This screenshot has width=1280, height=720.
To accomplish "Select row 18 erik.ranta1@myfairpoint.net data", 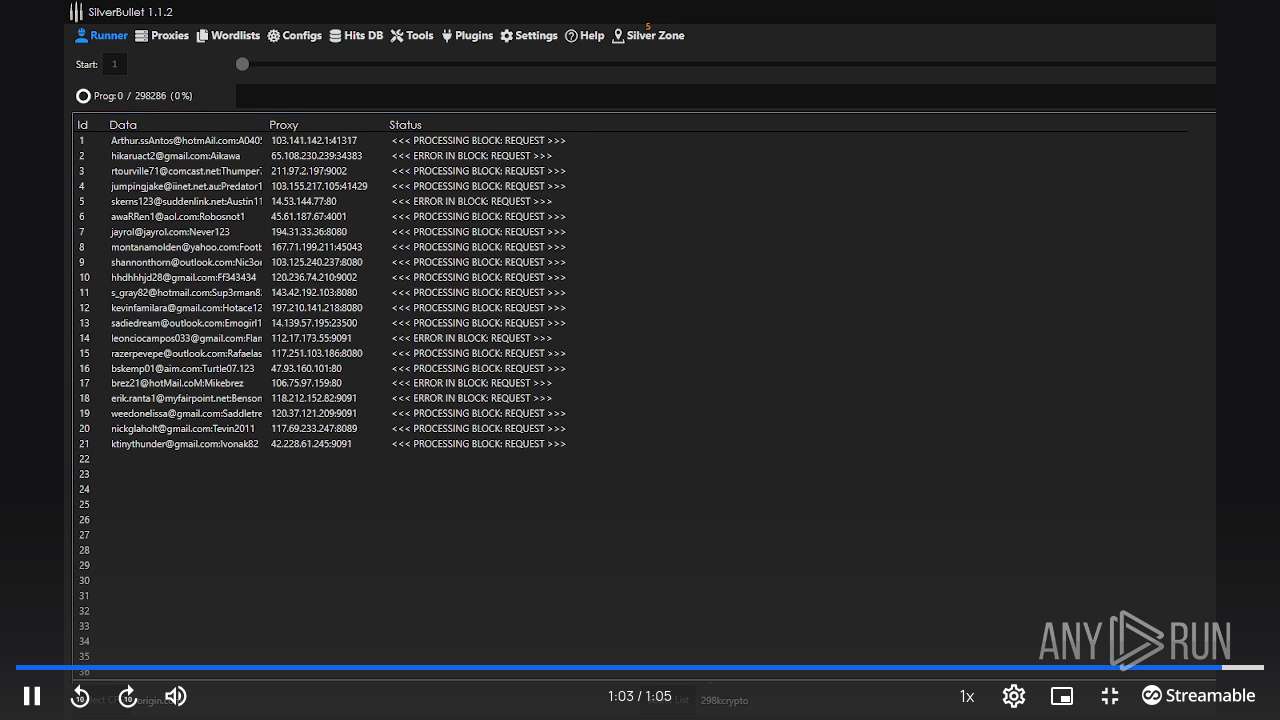I will (x=186, y=398).
